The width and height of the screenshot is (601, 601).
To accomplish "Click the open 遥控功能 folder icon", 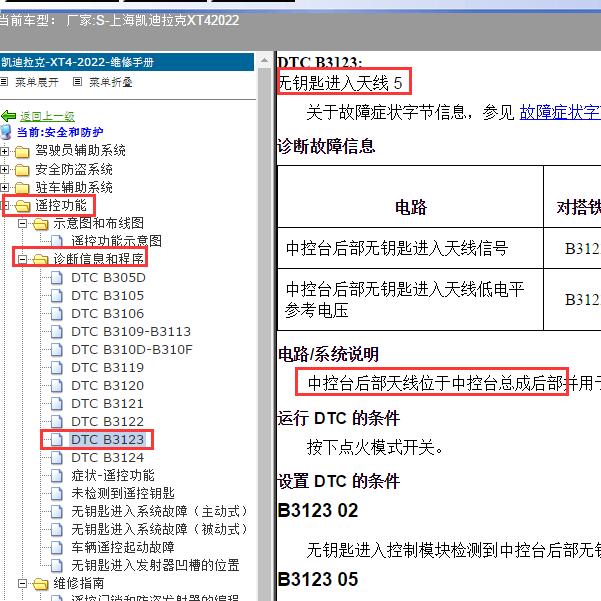I will (23, 206).
